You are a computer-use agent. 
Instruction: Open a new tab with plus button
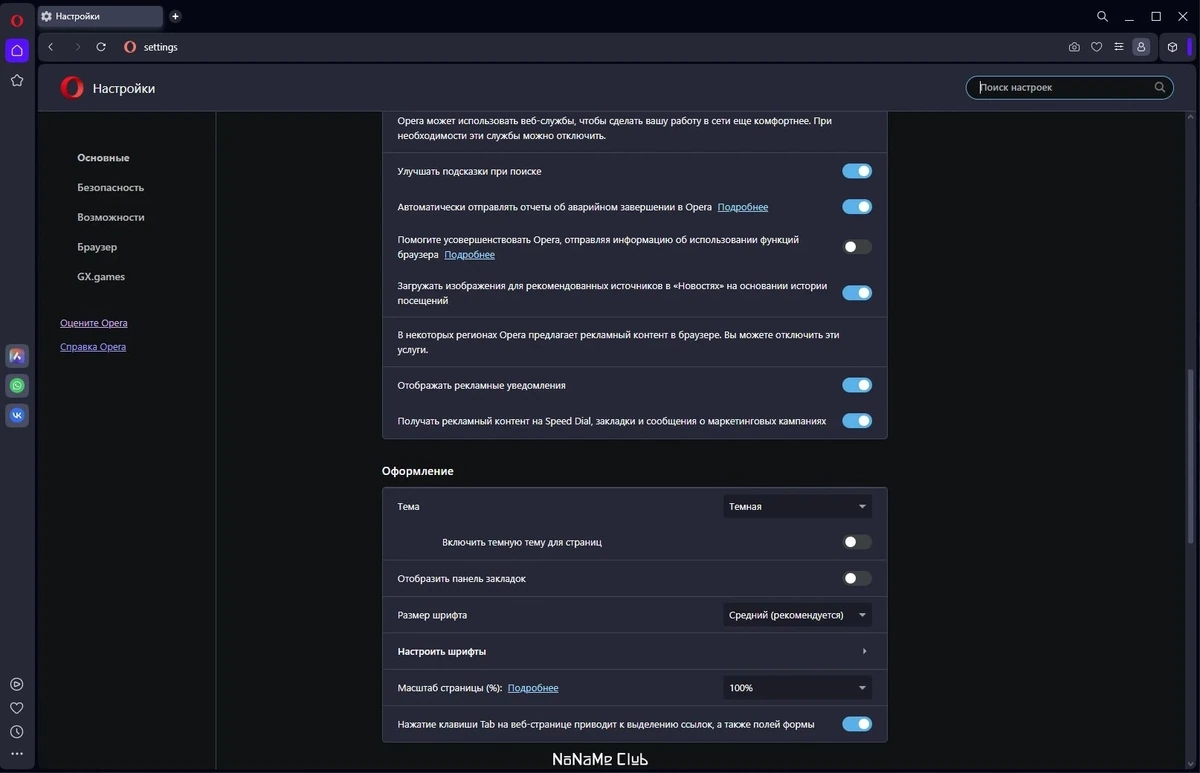pos(176,16)
